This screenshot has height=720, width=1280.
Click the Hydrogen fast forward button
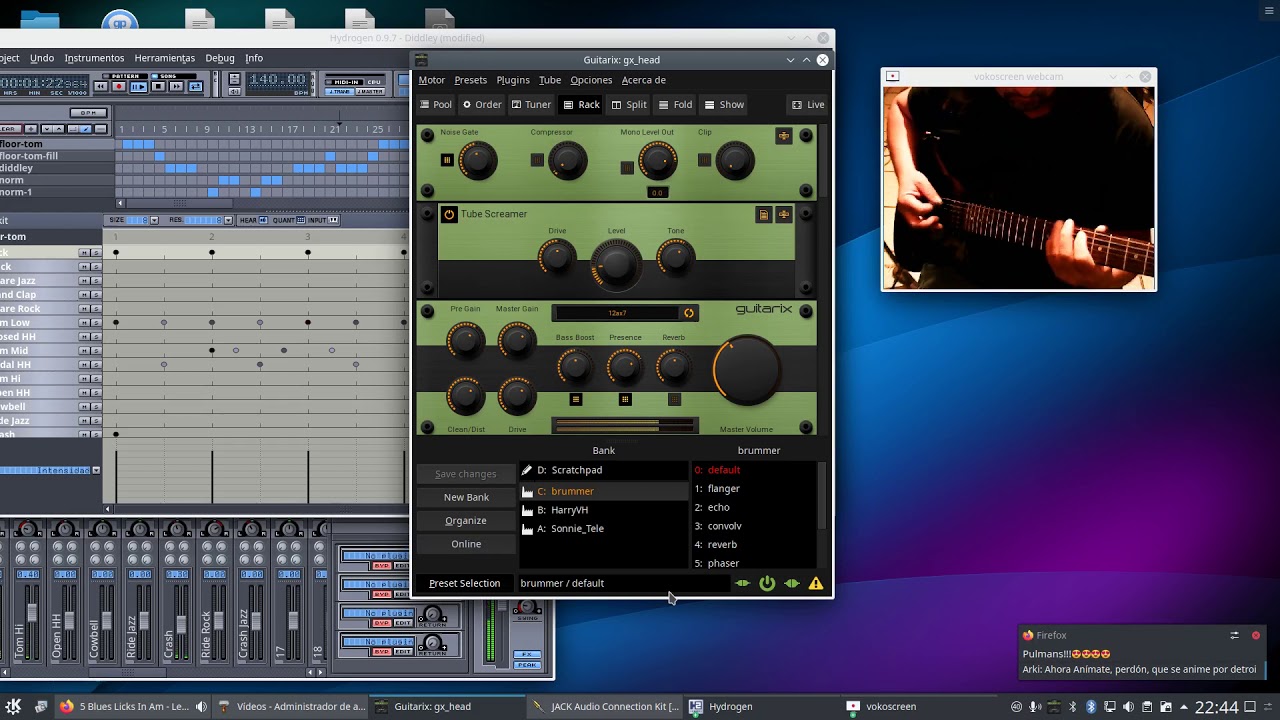tap(176, 87)
